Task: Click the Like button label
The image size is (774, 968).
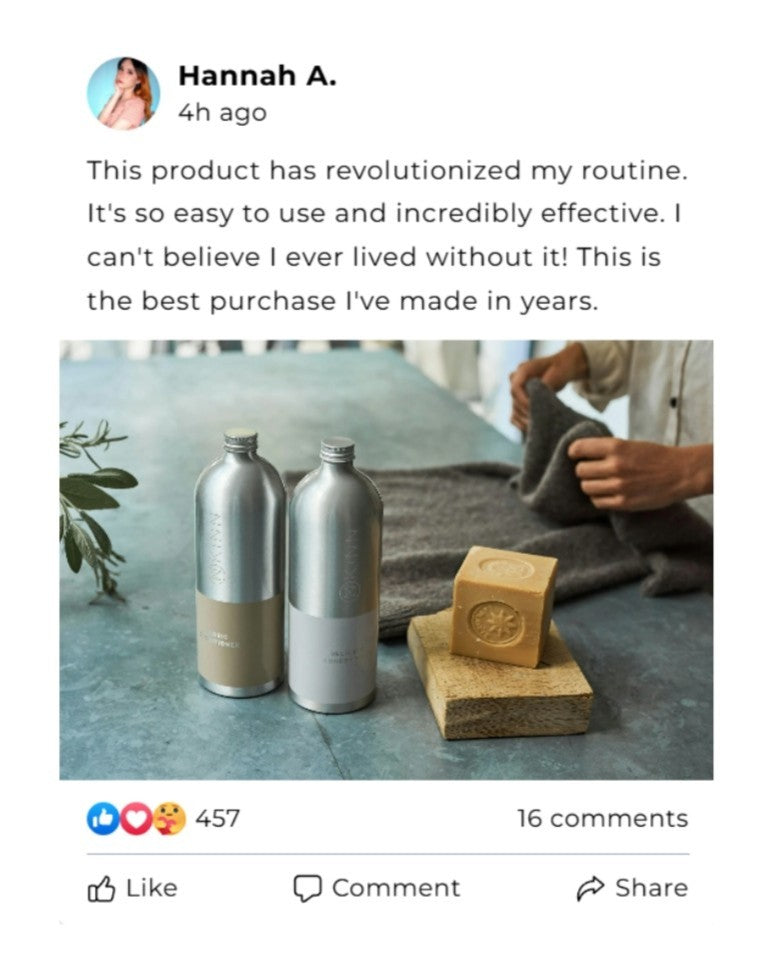Action: [152, 888]
